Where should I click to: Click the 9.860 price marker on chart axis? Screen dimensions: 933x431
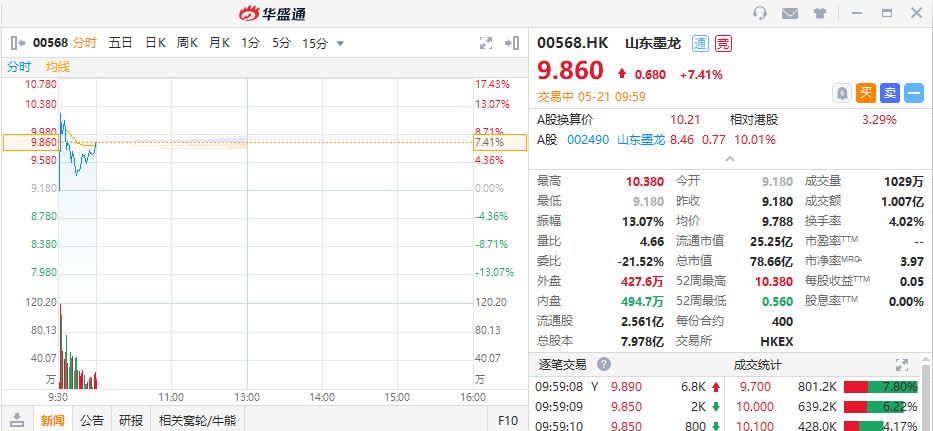click(x=30, y=142)
